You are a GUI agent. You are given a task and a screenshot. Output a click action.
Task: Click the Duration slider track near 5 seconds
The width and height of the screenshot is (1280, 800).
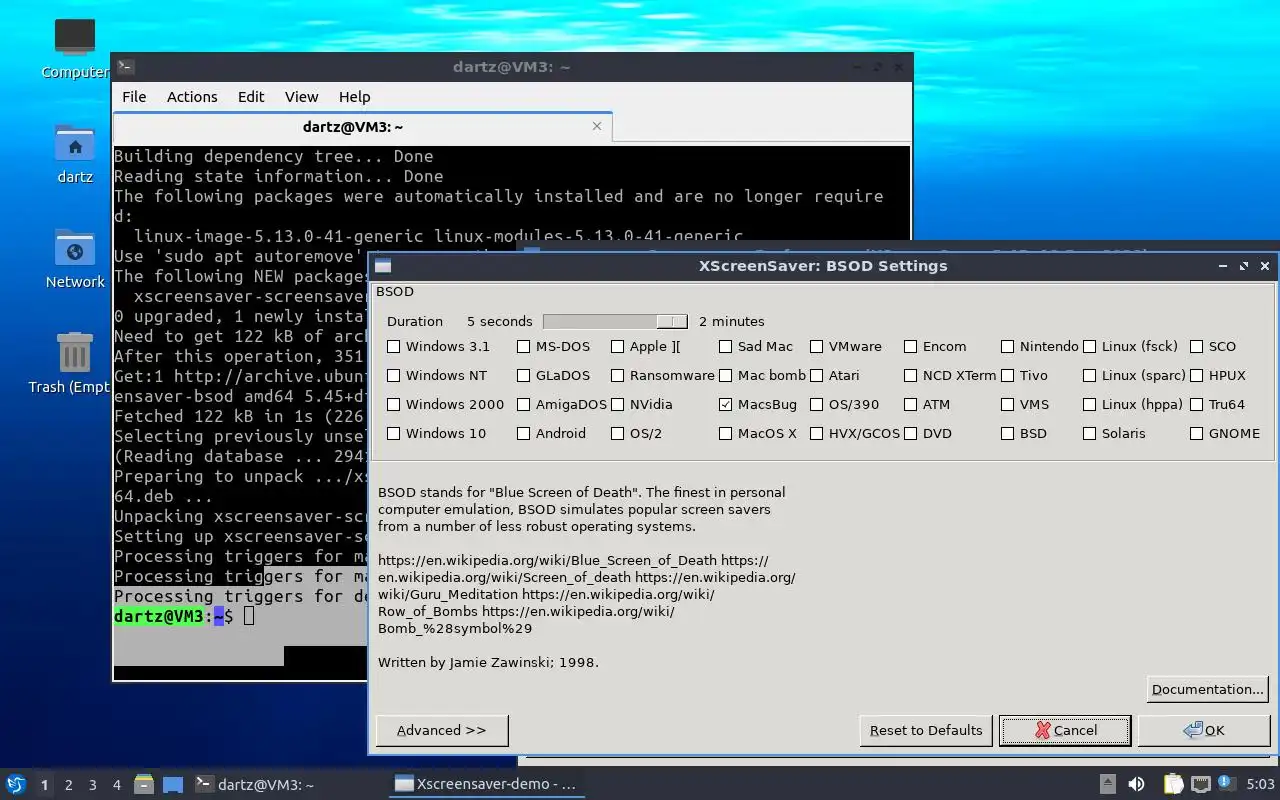[550, 321]
